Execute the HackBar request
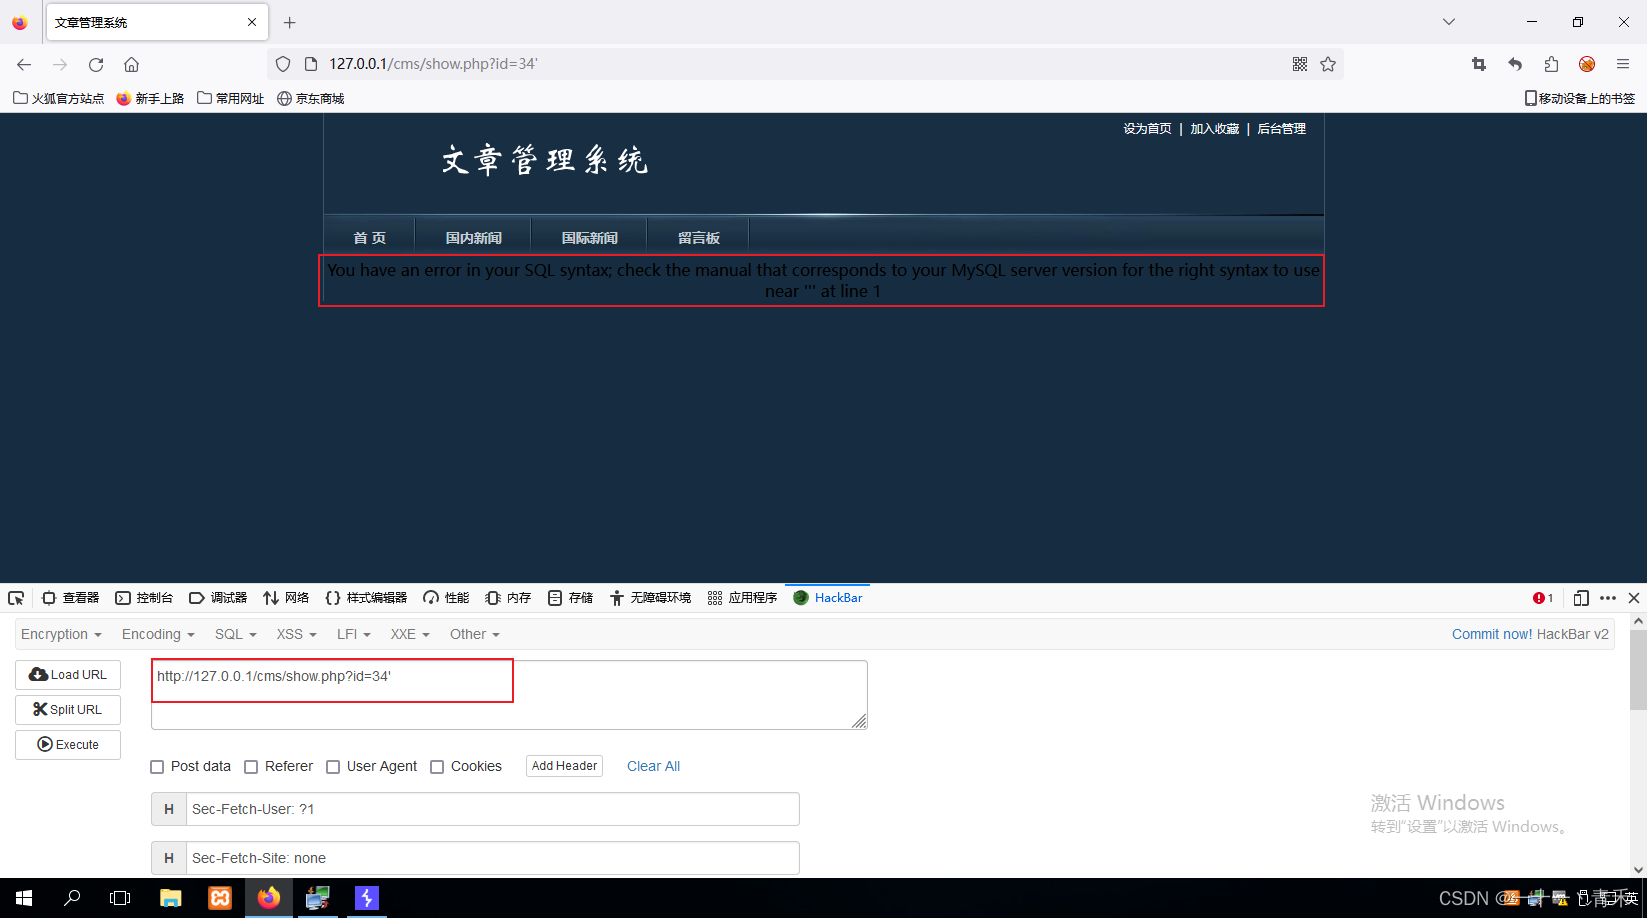The image size is (1647, 918). click(68, 745)
